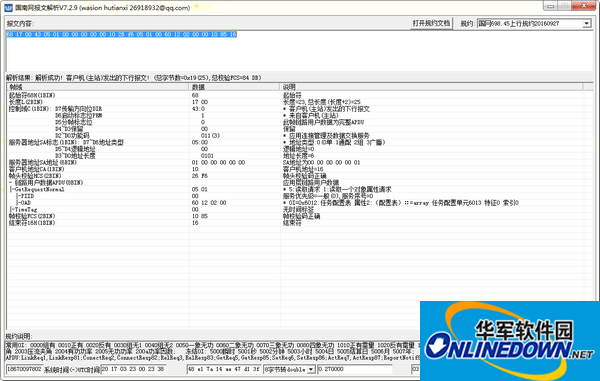Collapse the 链路用户数据APDU row
600x381 pixels.
(x=11, y=183)
